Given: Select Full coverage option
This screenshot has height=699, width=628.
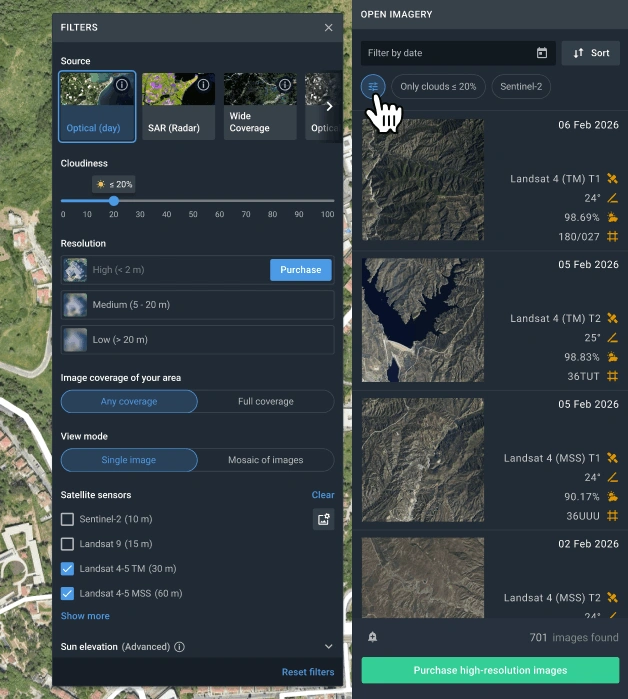Looking at the screenshot, I should pyautogui.click(x=266, y=401).
